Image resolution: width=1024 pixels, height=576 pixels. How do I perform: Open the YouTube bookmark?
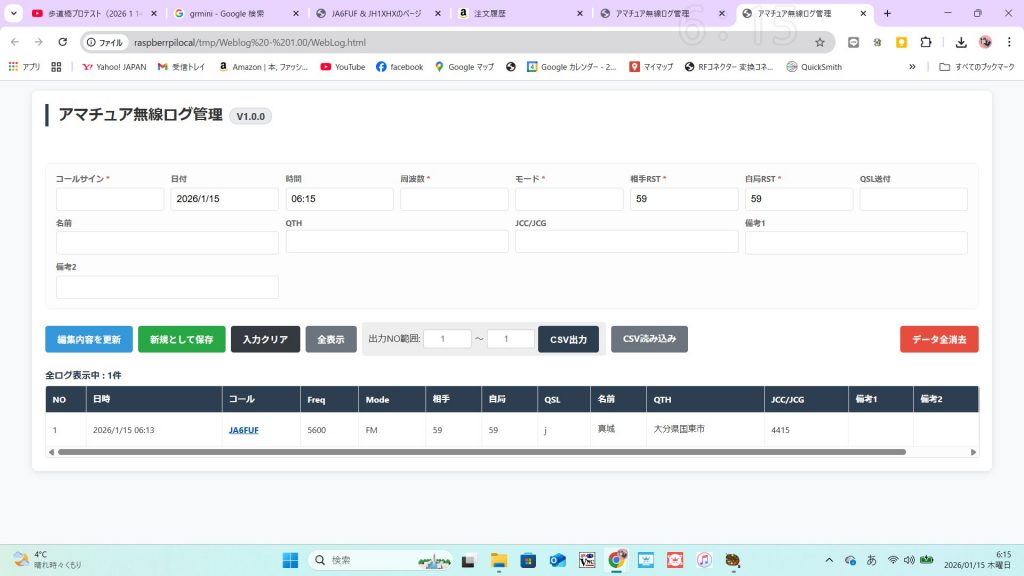click(x=342, y=67)
